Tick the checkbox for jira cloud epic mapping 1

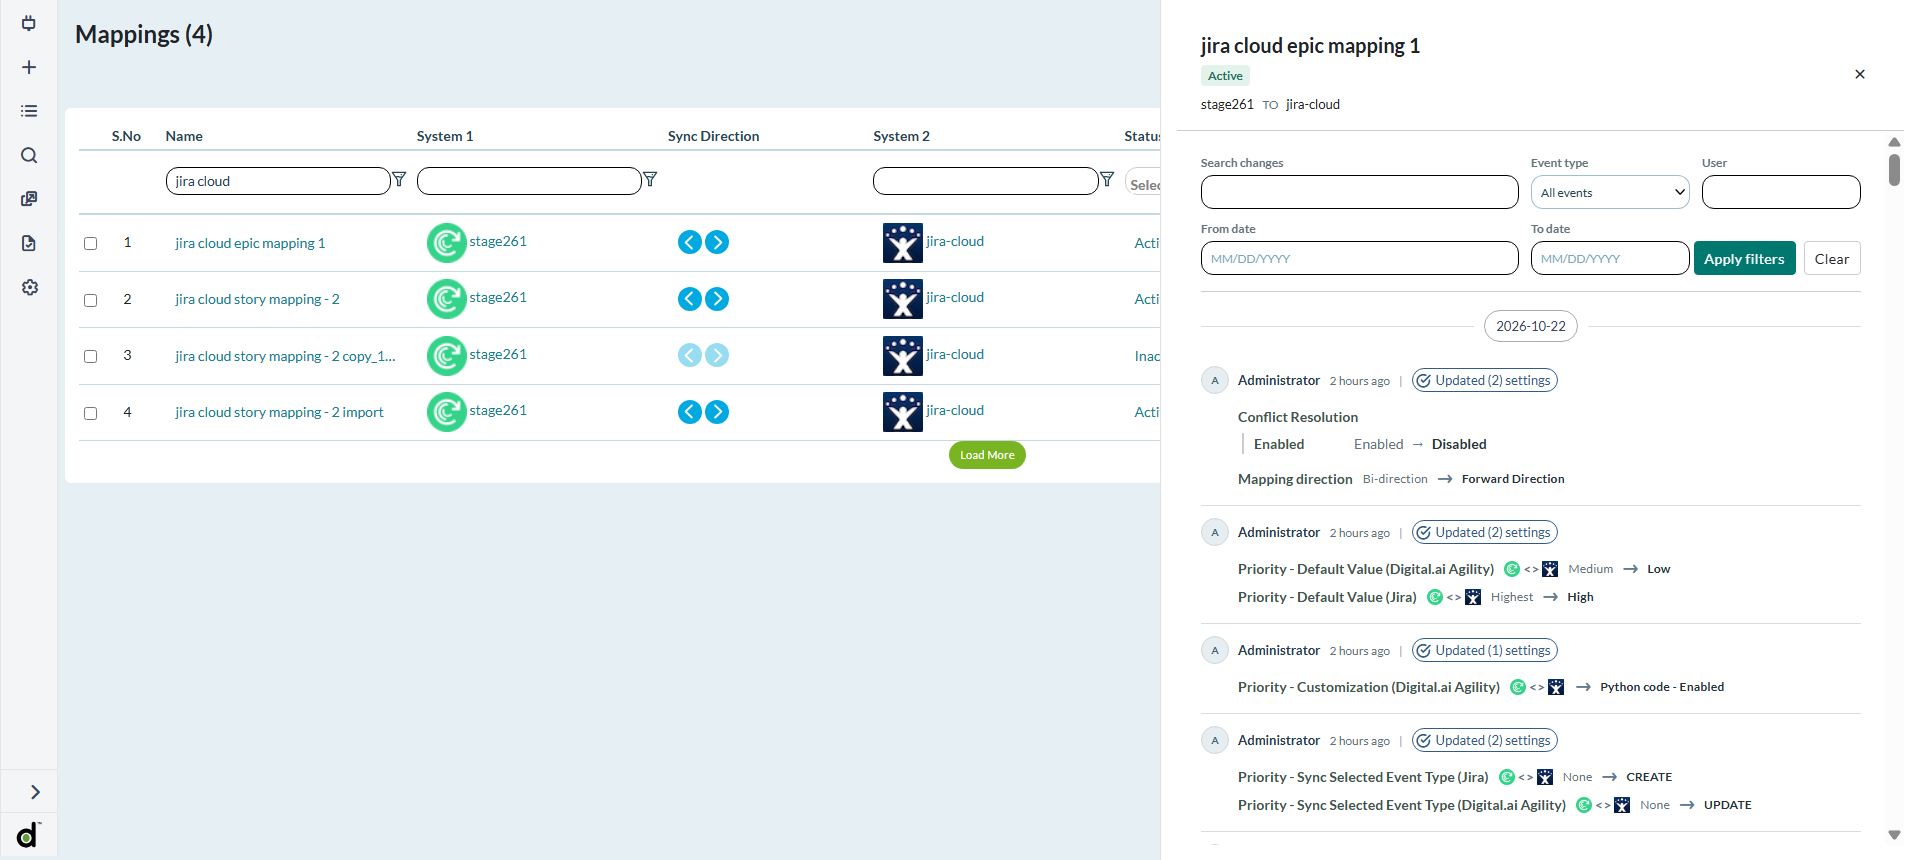[91, 243]
